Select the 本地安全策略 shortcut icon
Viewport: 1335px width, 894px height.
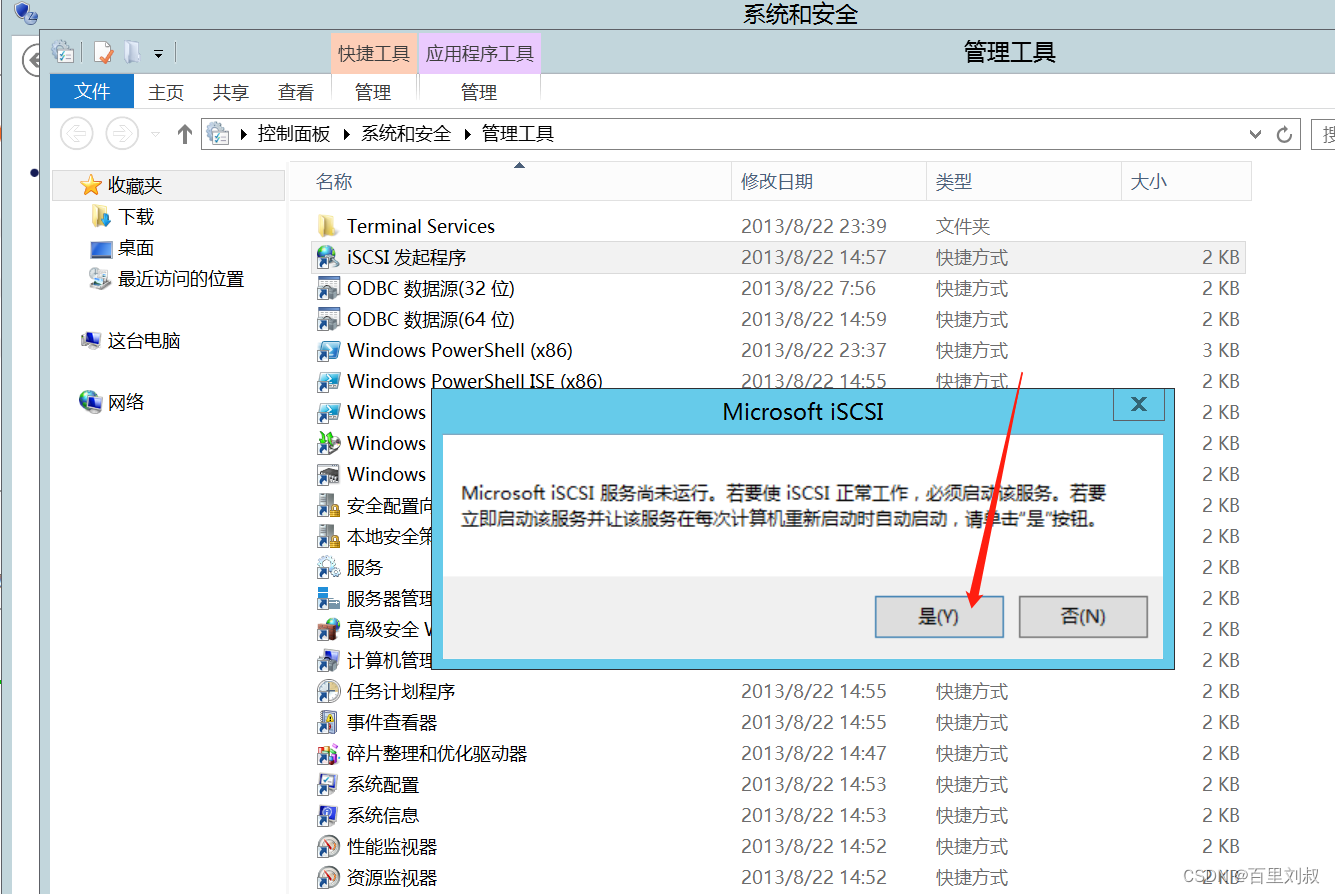[328, 536]
